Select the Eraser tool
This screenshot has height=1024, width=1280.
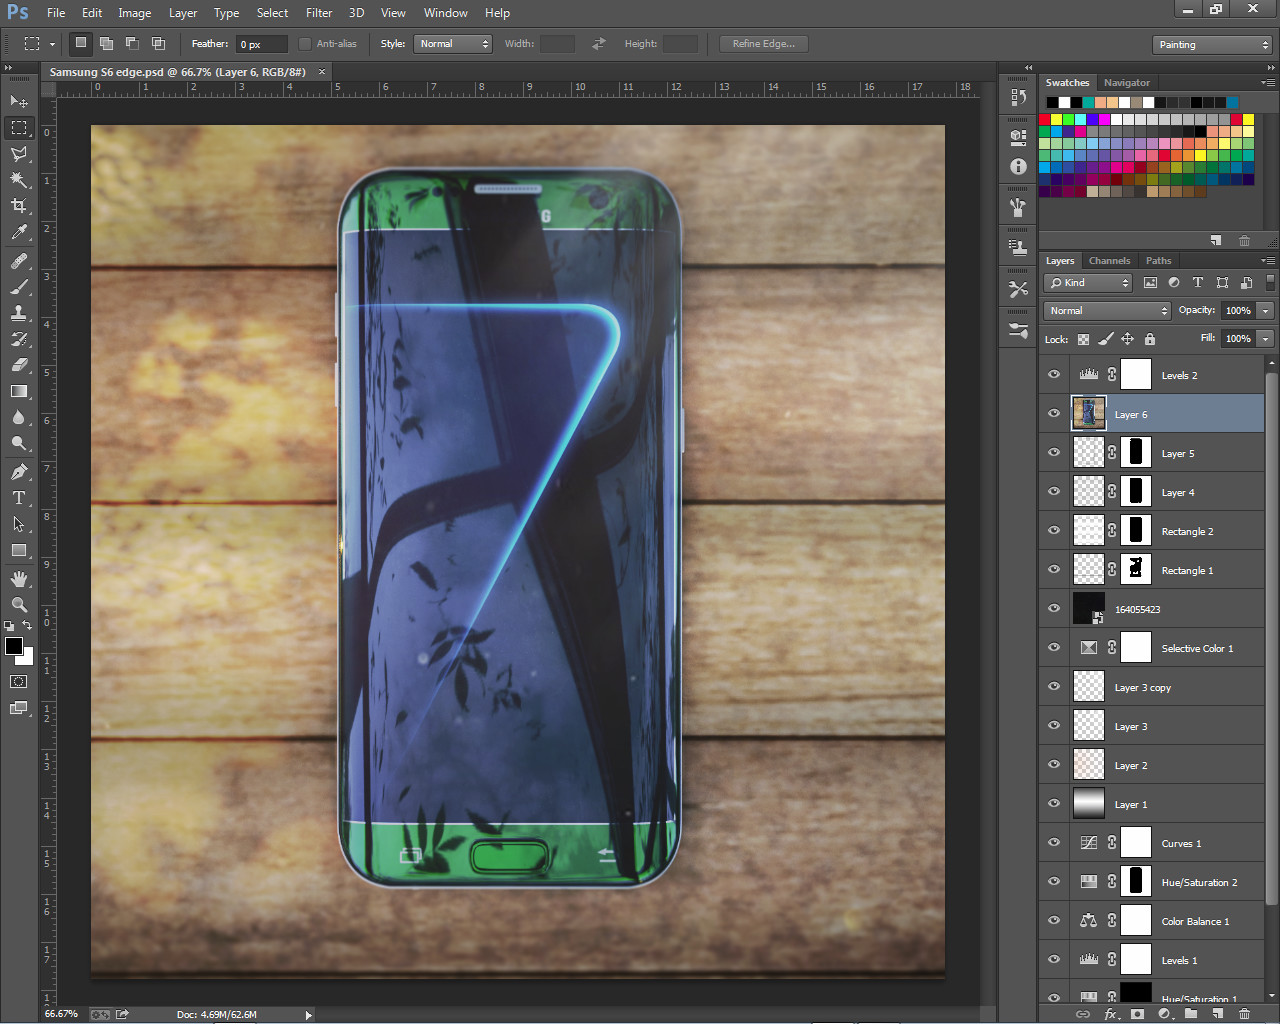pos(19,365)
